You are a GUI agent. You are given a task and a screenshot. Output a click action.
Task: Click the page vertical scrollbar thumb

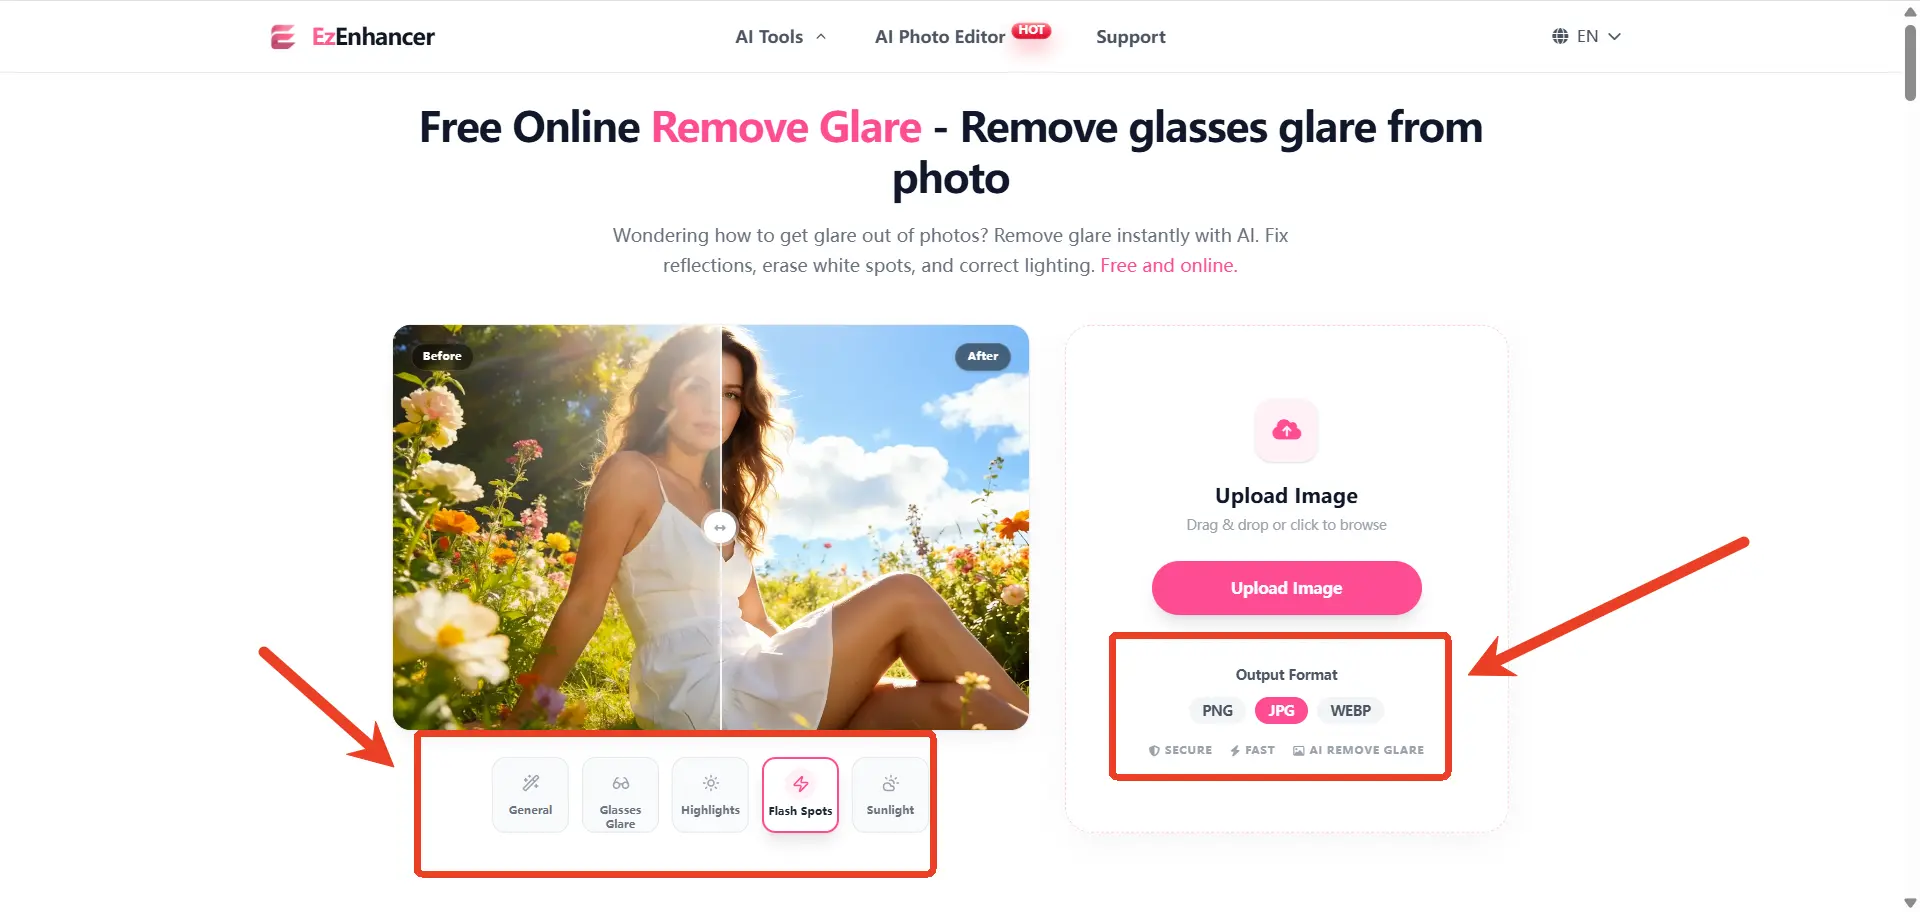[x=1910, y=62]
